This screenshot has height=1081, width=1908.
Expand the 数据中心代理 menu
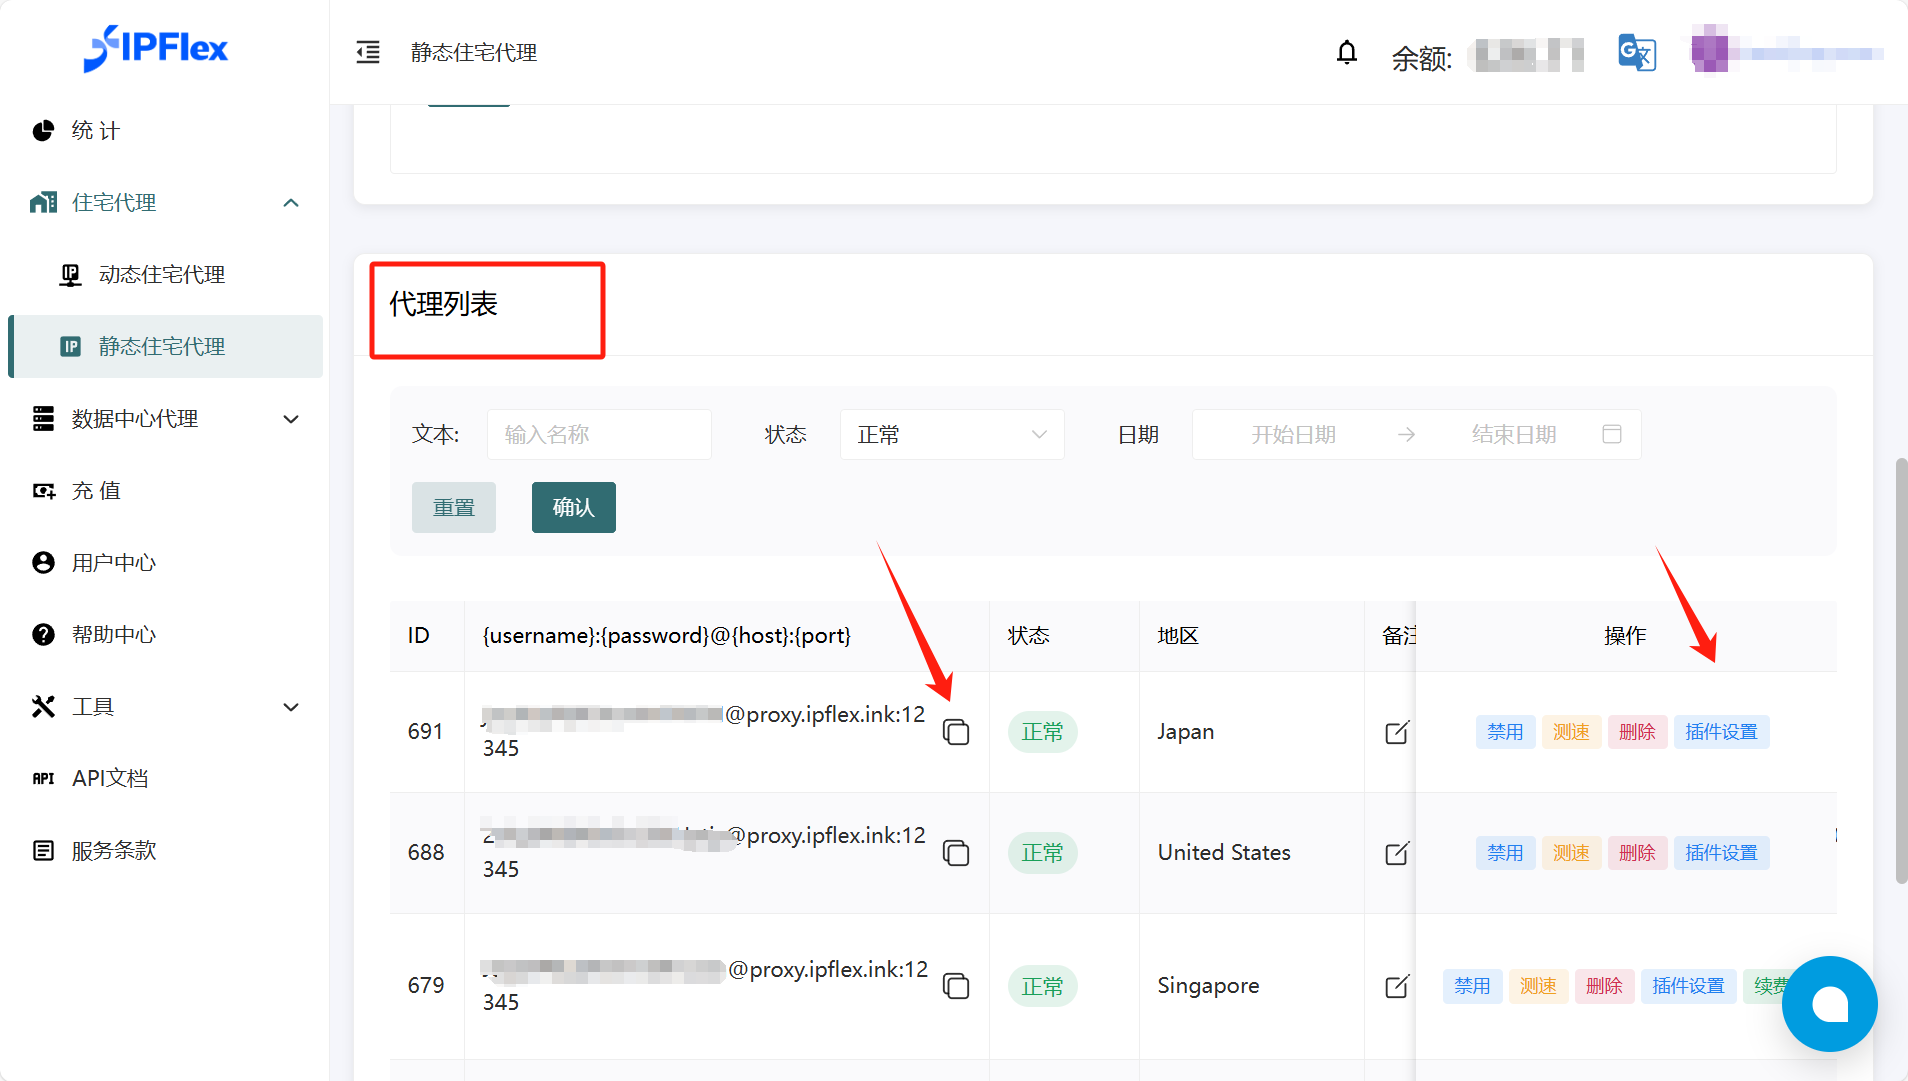[165, 419]
